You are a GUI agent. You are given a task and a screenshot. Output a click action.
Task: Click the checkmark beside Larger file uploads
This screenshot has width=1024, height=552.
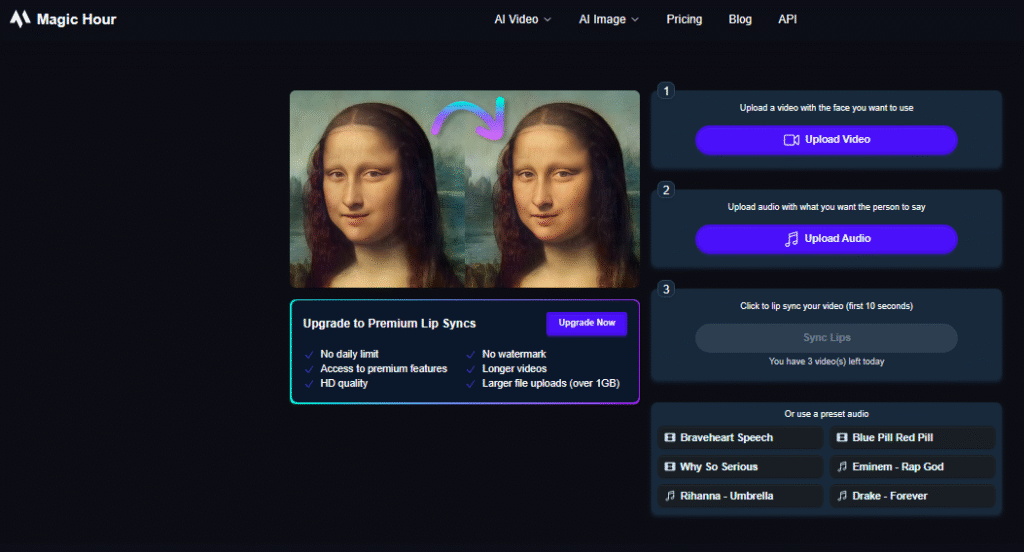(470, 384)
